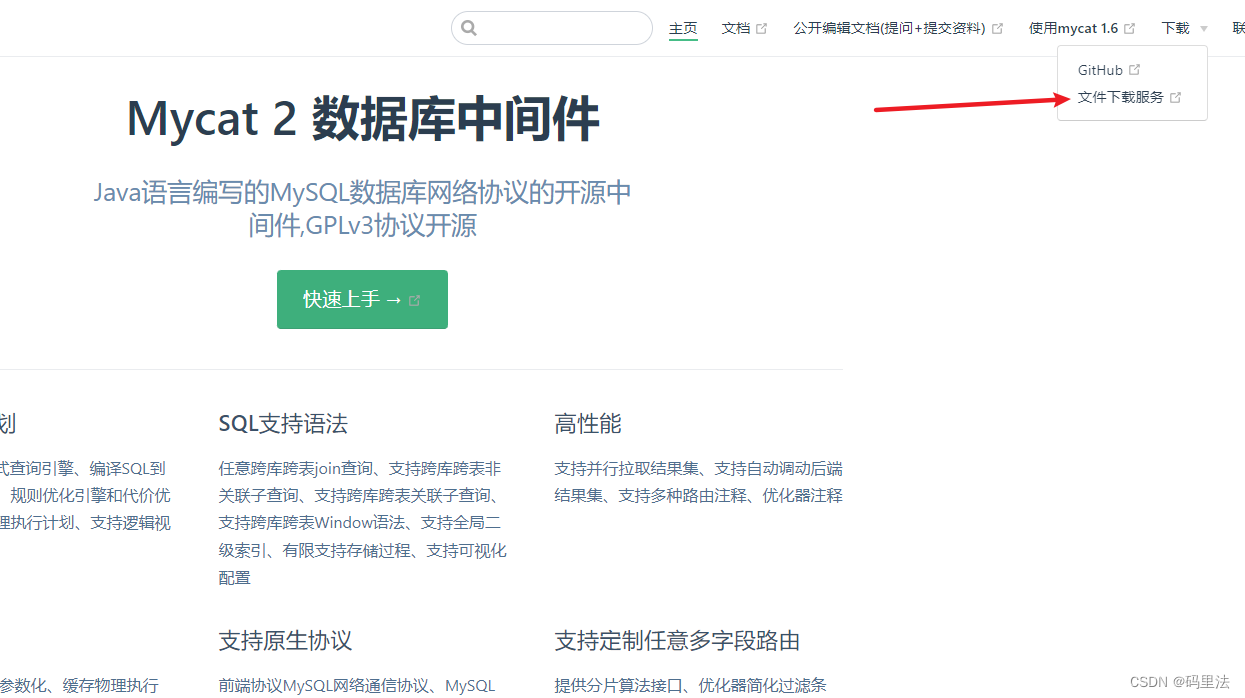Viewport: 1245px width, 698px height.
Task: Click the external-link icon beside GitHub
Action: [1135, 70]
